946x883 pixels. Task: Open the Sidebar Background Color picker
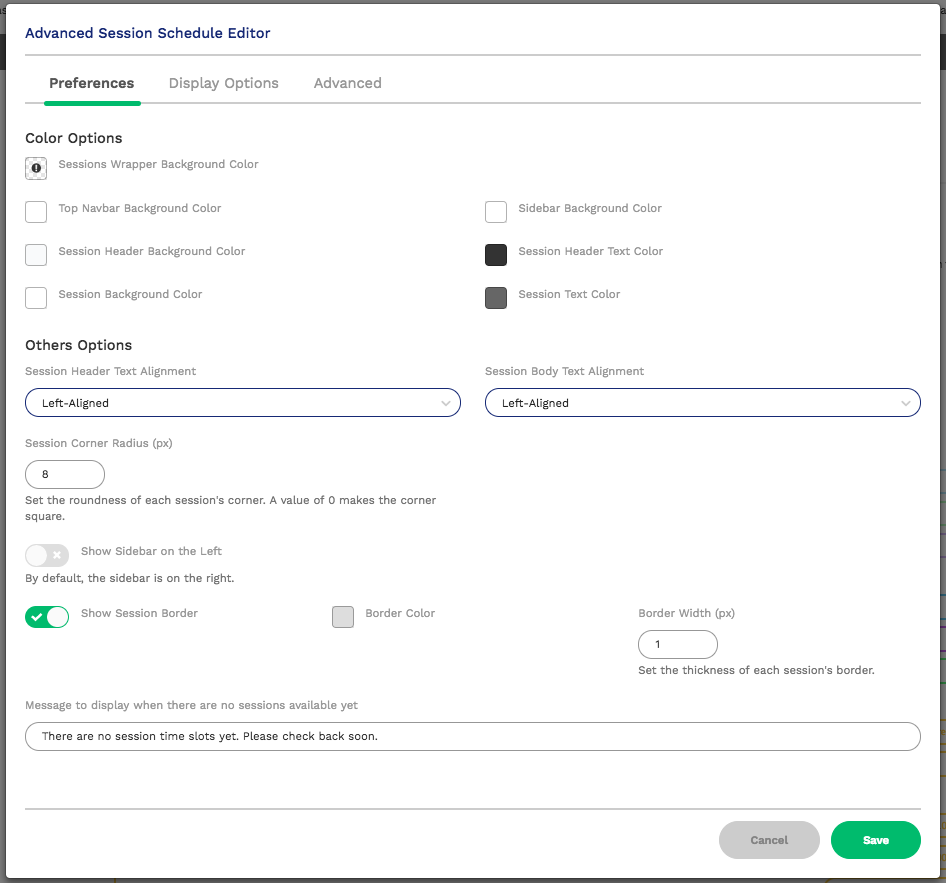click(x=496, y=212)
